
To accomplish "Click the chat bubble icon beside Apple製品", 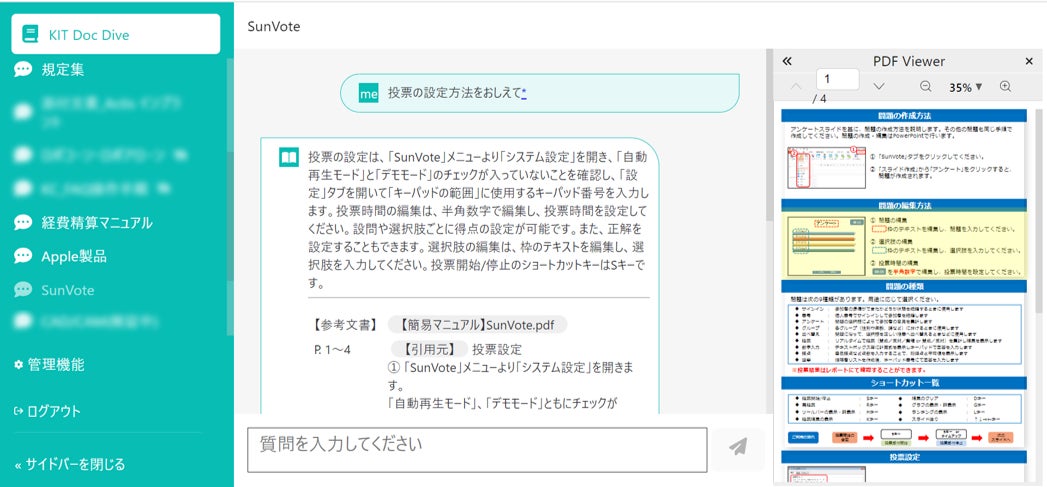I will point(23,257).
